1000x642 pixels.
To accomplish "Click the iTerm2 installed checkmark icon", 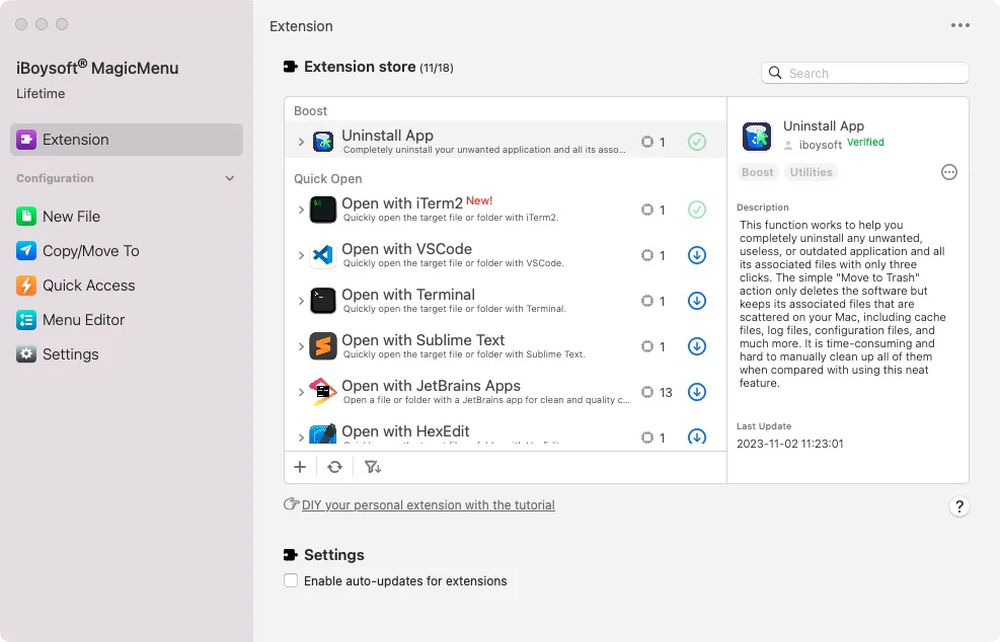I will 697,210.
